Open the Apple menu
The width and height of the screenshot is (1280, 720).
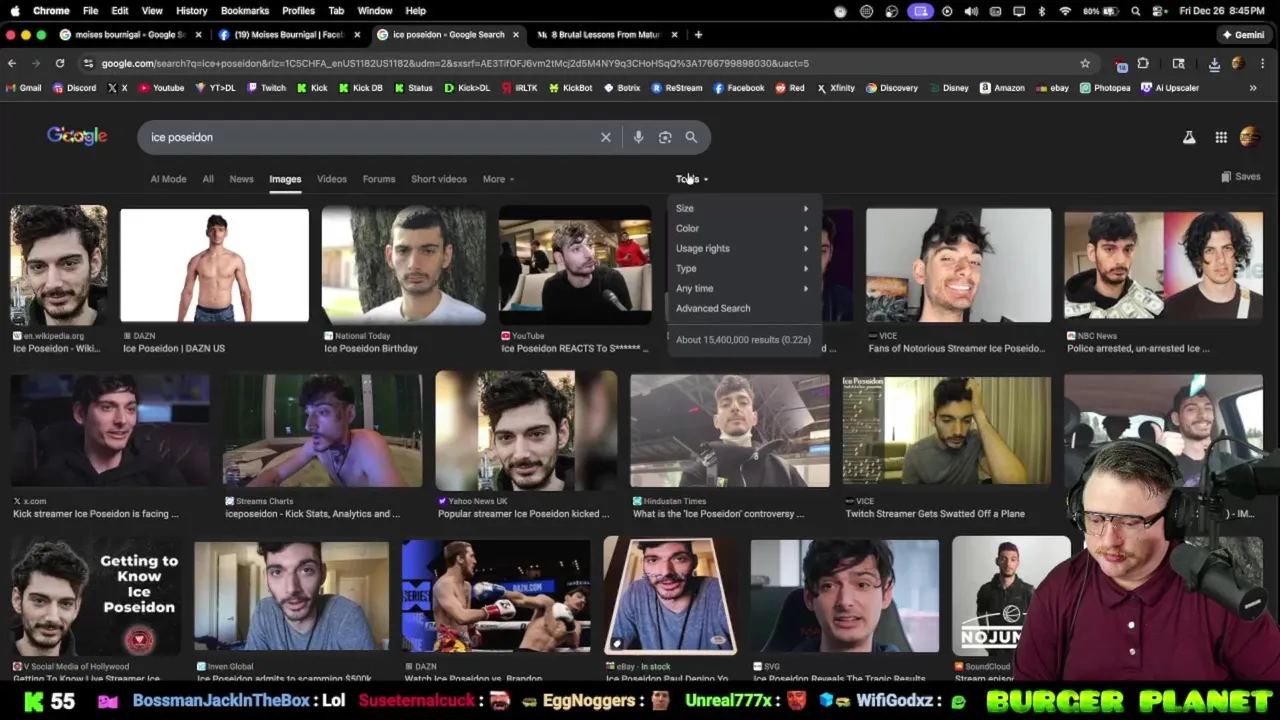click(14, 10)
